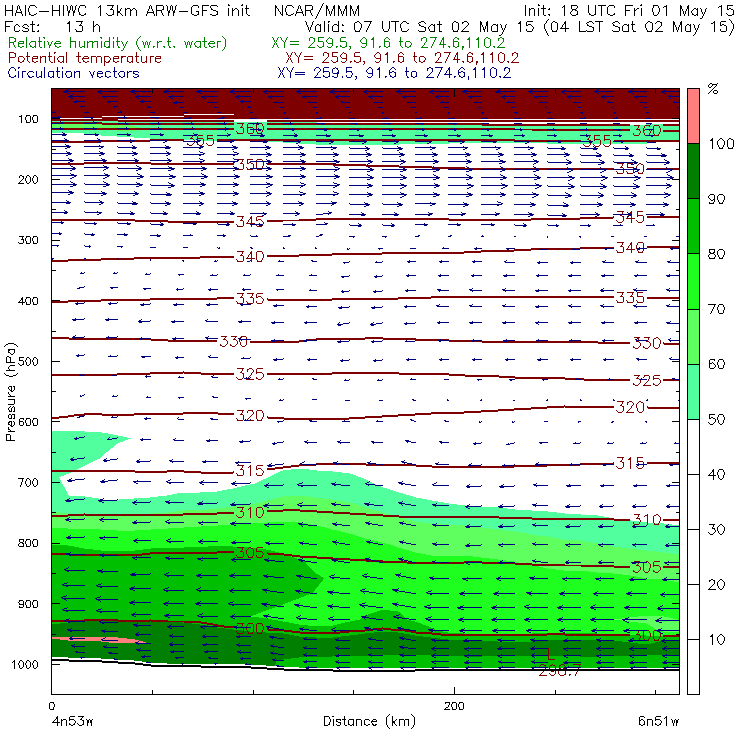
Task: Click the 'Distance (km)' axis title
Action: pyautogui.click(x=370, y=721)
